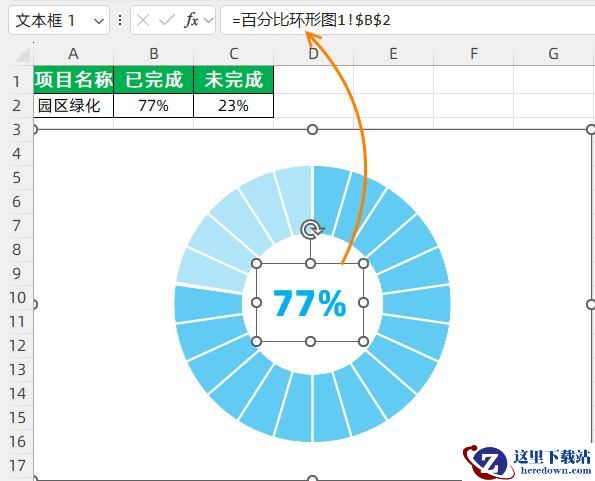Click the three-dot name box divider handle

pos(120,20)
